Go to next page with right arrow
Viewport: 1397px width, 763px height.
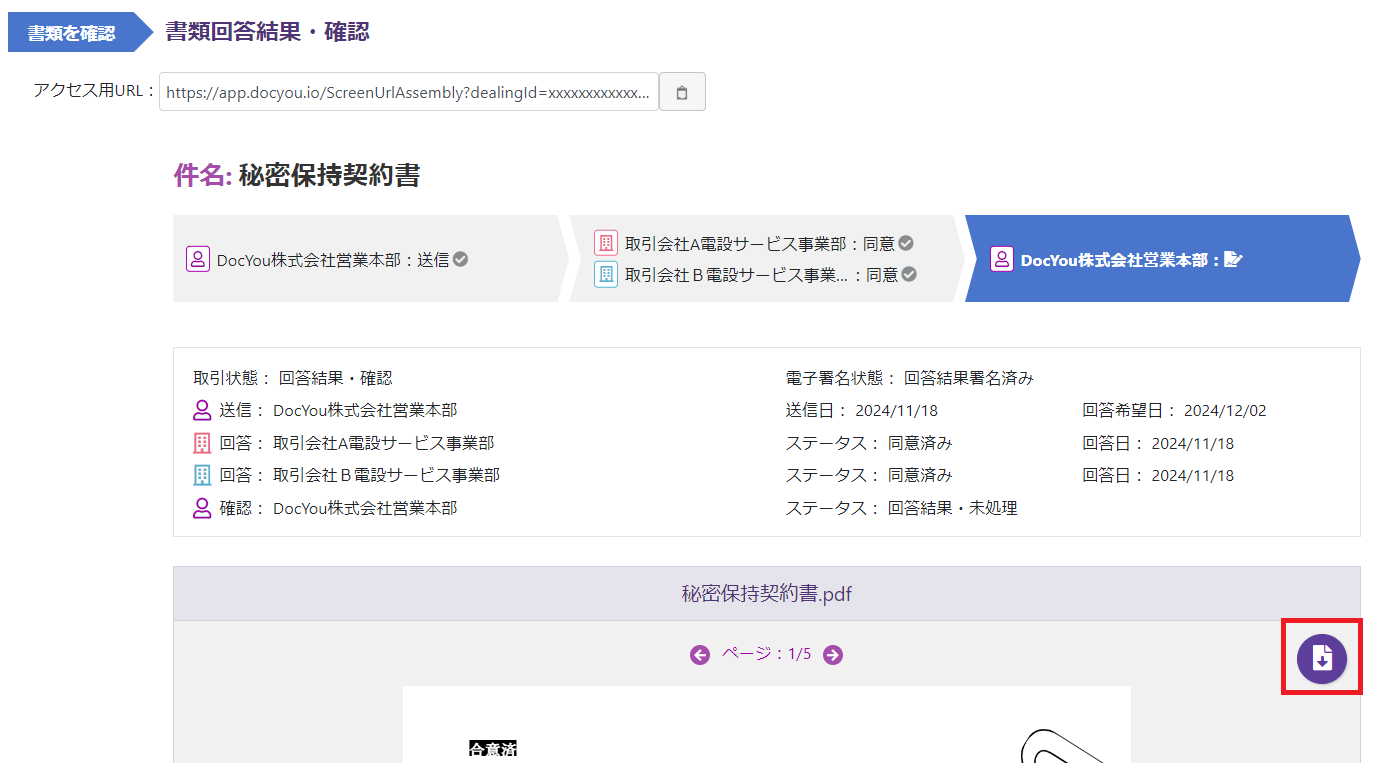[x=833, y=655]
